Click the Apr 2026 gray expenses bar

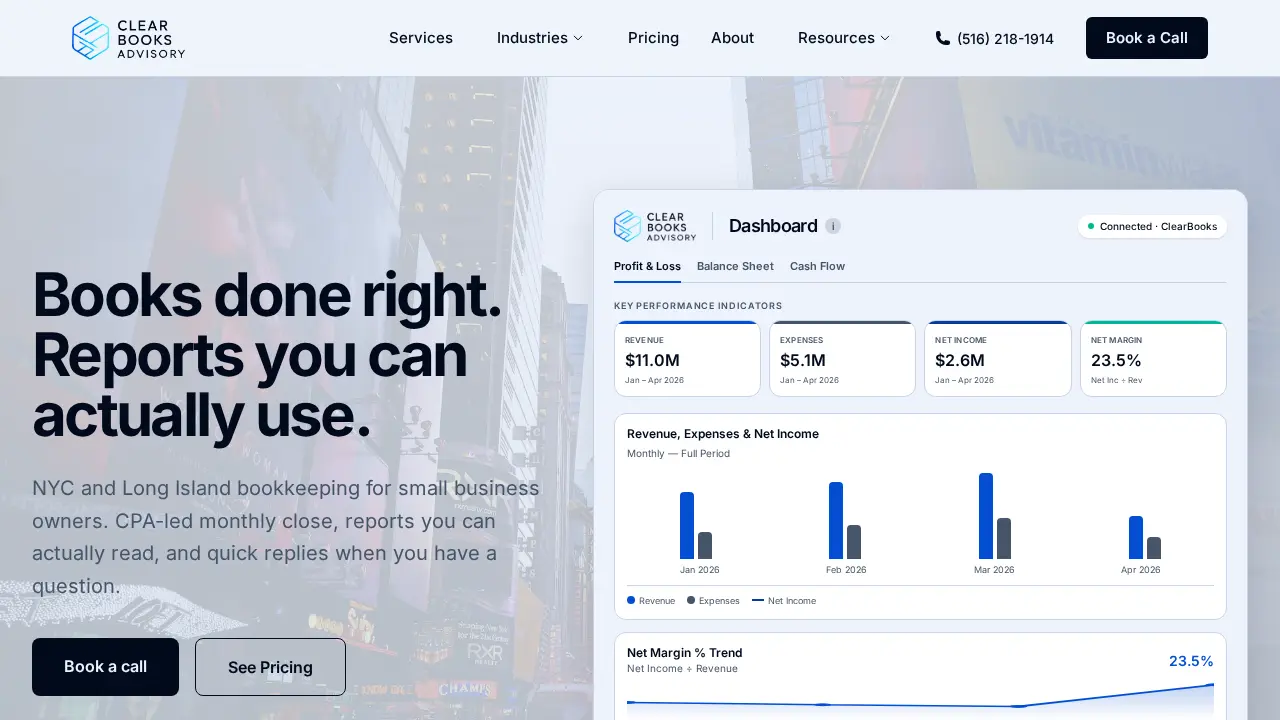[1154, 548]
